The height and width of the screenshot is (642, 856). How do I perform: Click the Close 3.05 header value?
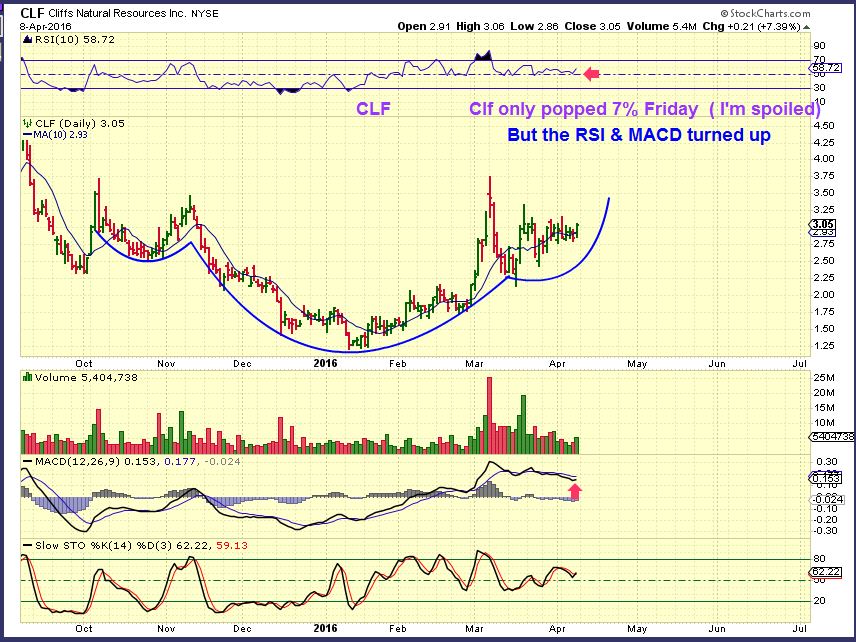click(592, 26)
